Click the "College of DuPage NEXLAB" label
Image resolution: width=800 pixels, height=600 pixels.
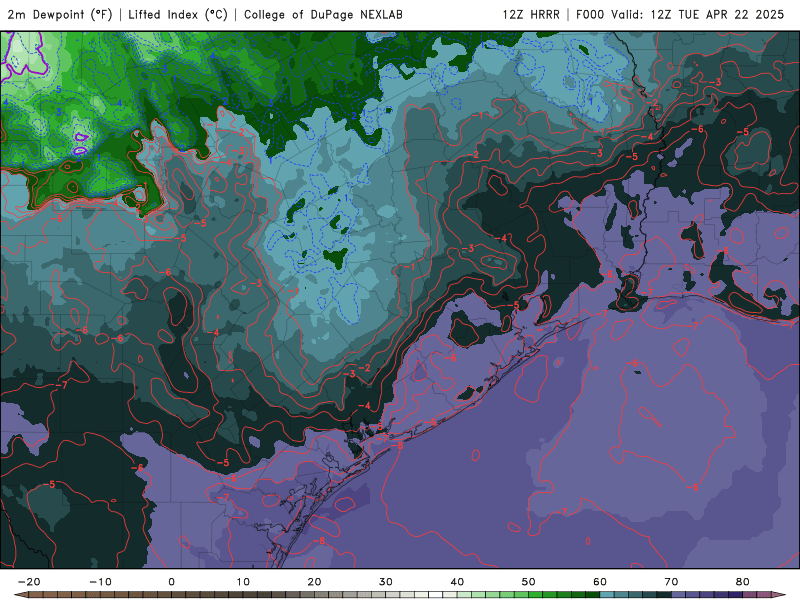(x=323, y=15)
